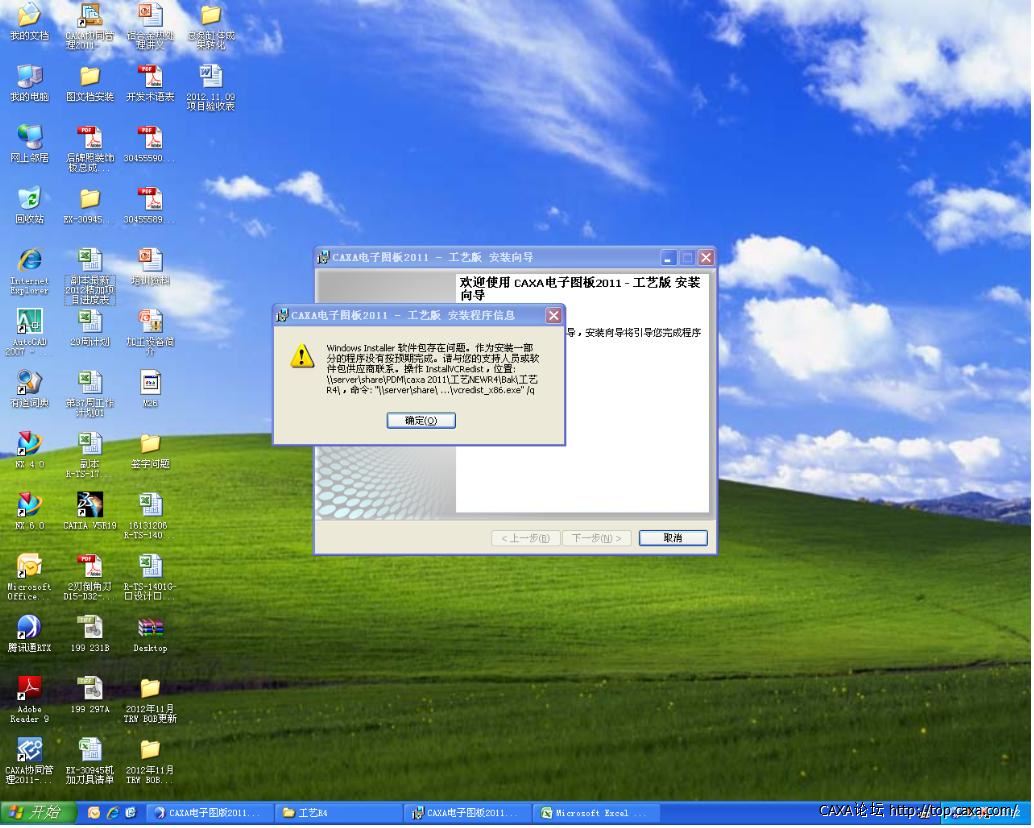The width and height of the screenshot is (1034, 828).
Task: Select the 开发术语表 PDF file
Action: tap(150, 83)
